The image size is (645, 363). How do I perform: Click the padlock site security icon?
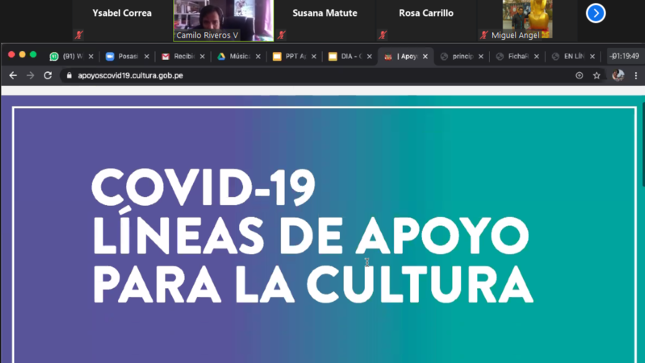(69, 75)
